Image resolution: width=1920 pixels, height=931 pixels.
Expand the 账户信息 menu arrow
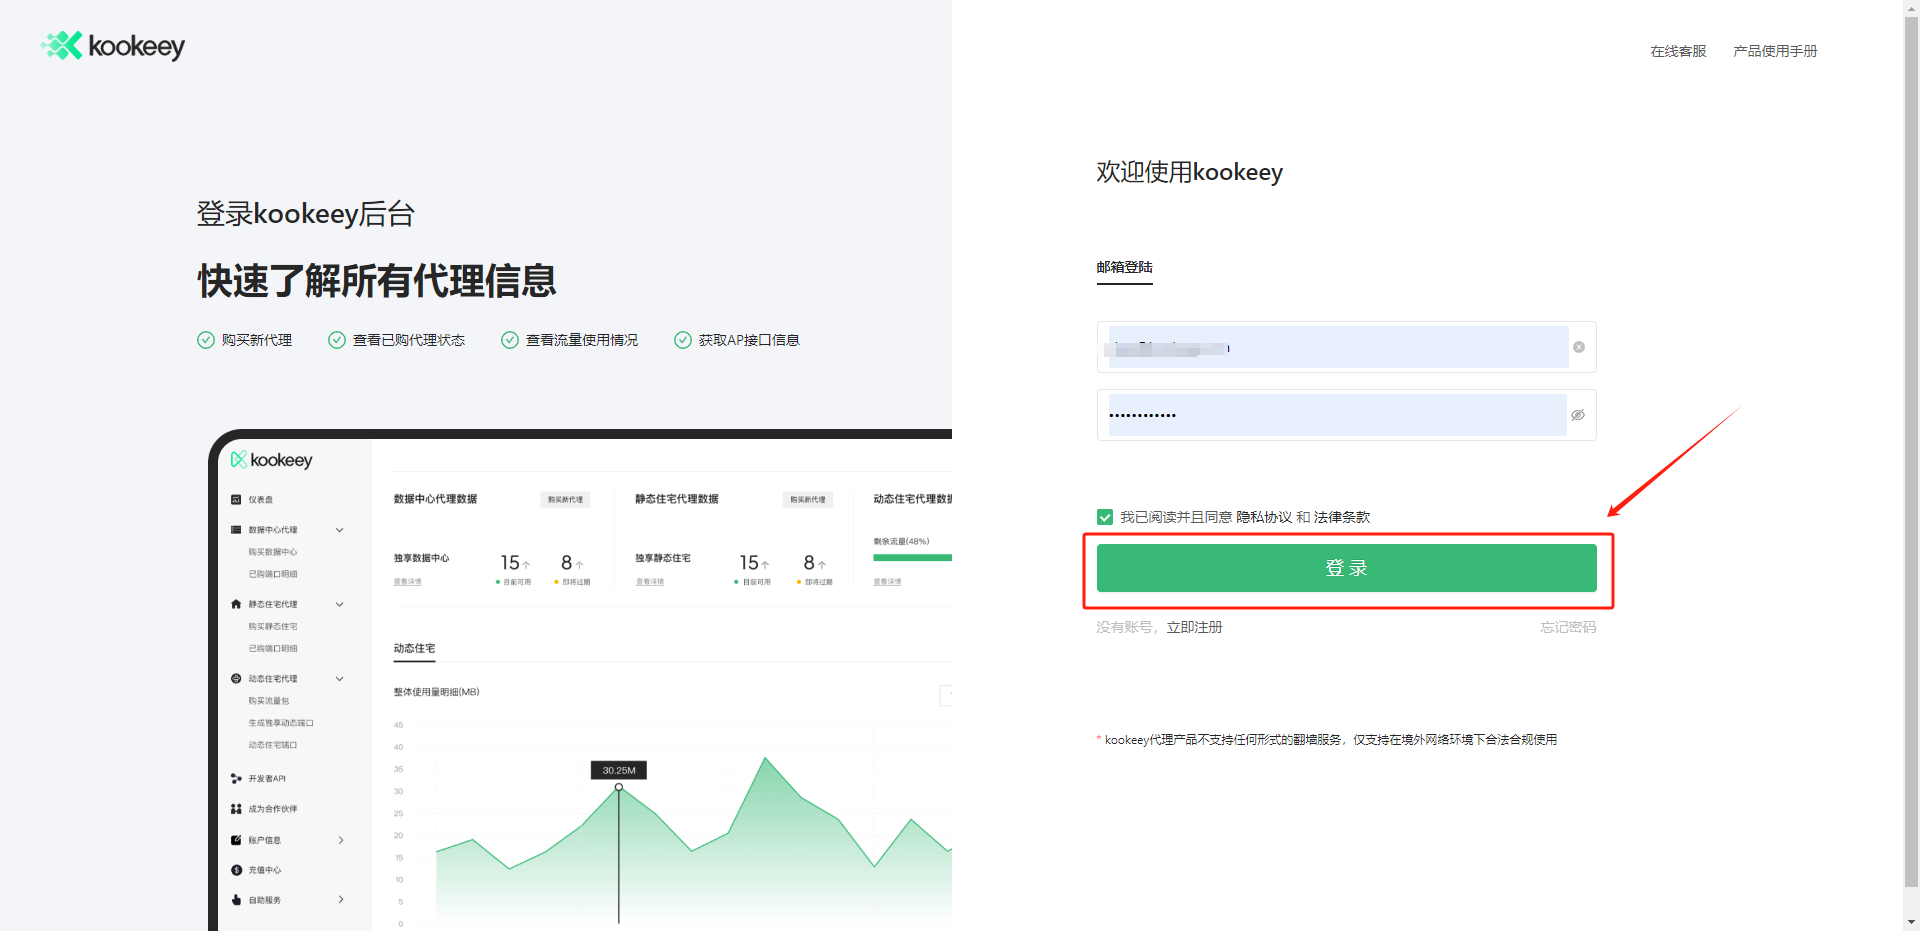342,840
